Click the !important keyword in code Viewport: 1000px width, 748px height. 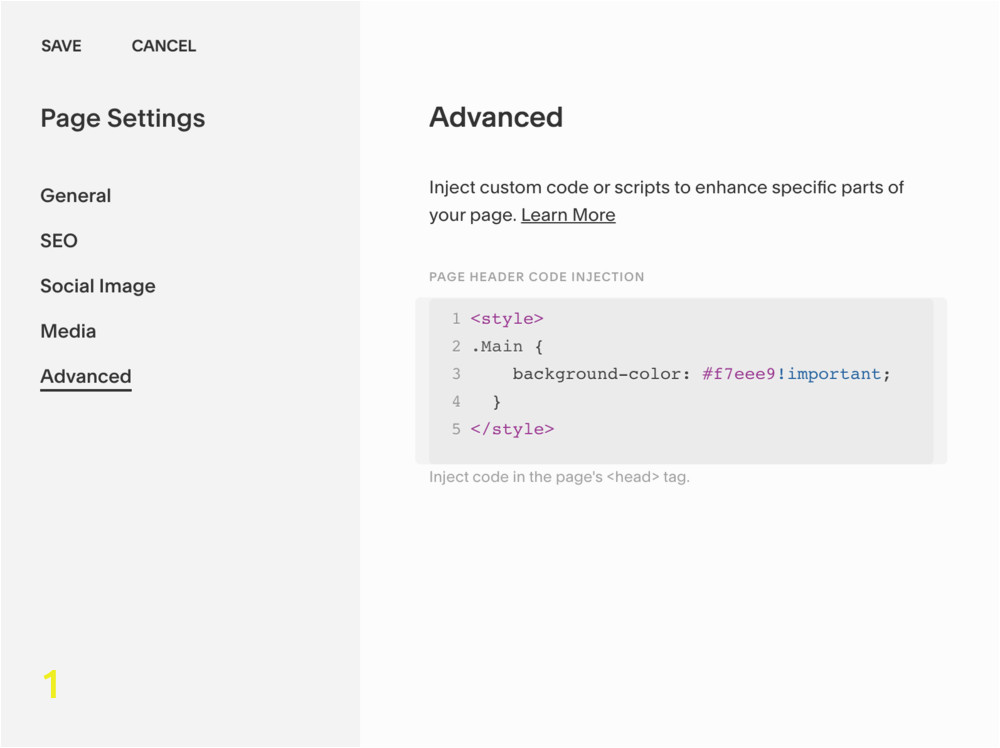pyautogui.click(x=828, y=374)
